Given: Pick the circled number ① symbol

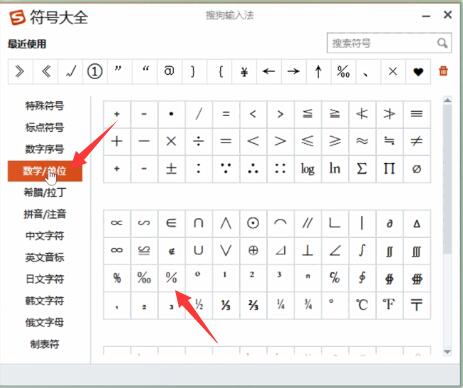Looking at the screenshot, I should point(95,71).
